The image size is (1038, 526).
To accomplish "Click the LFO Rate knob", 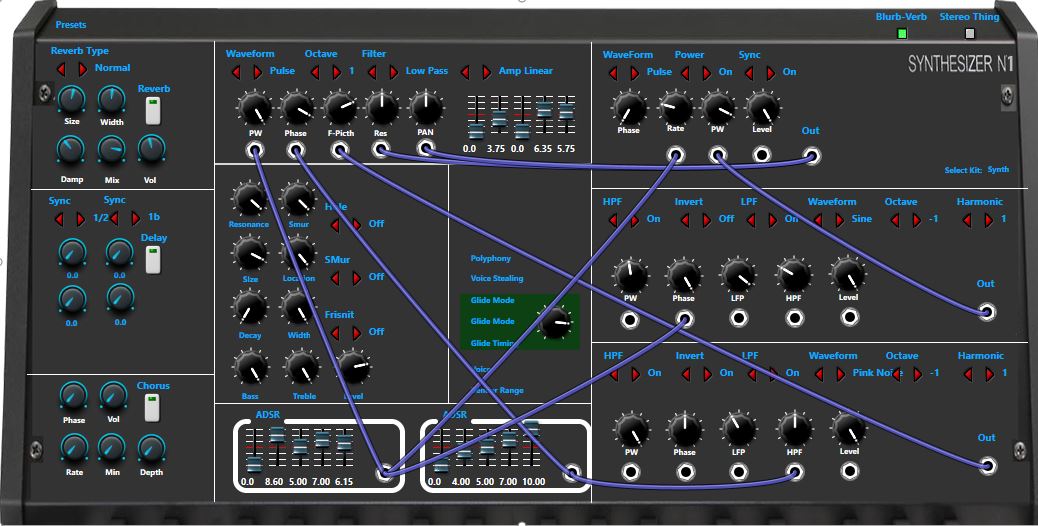I will click(x=675, y=108).
